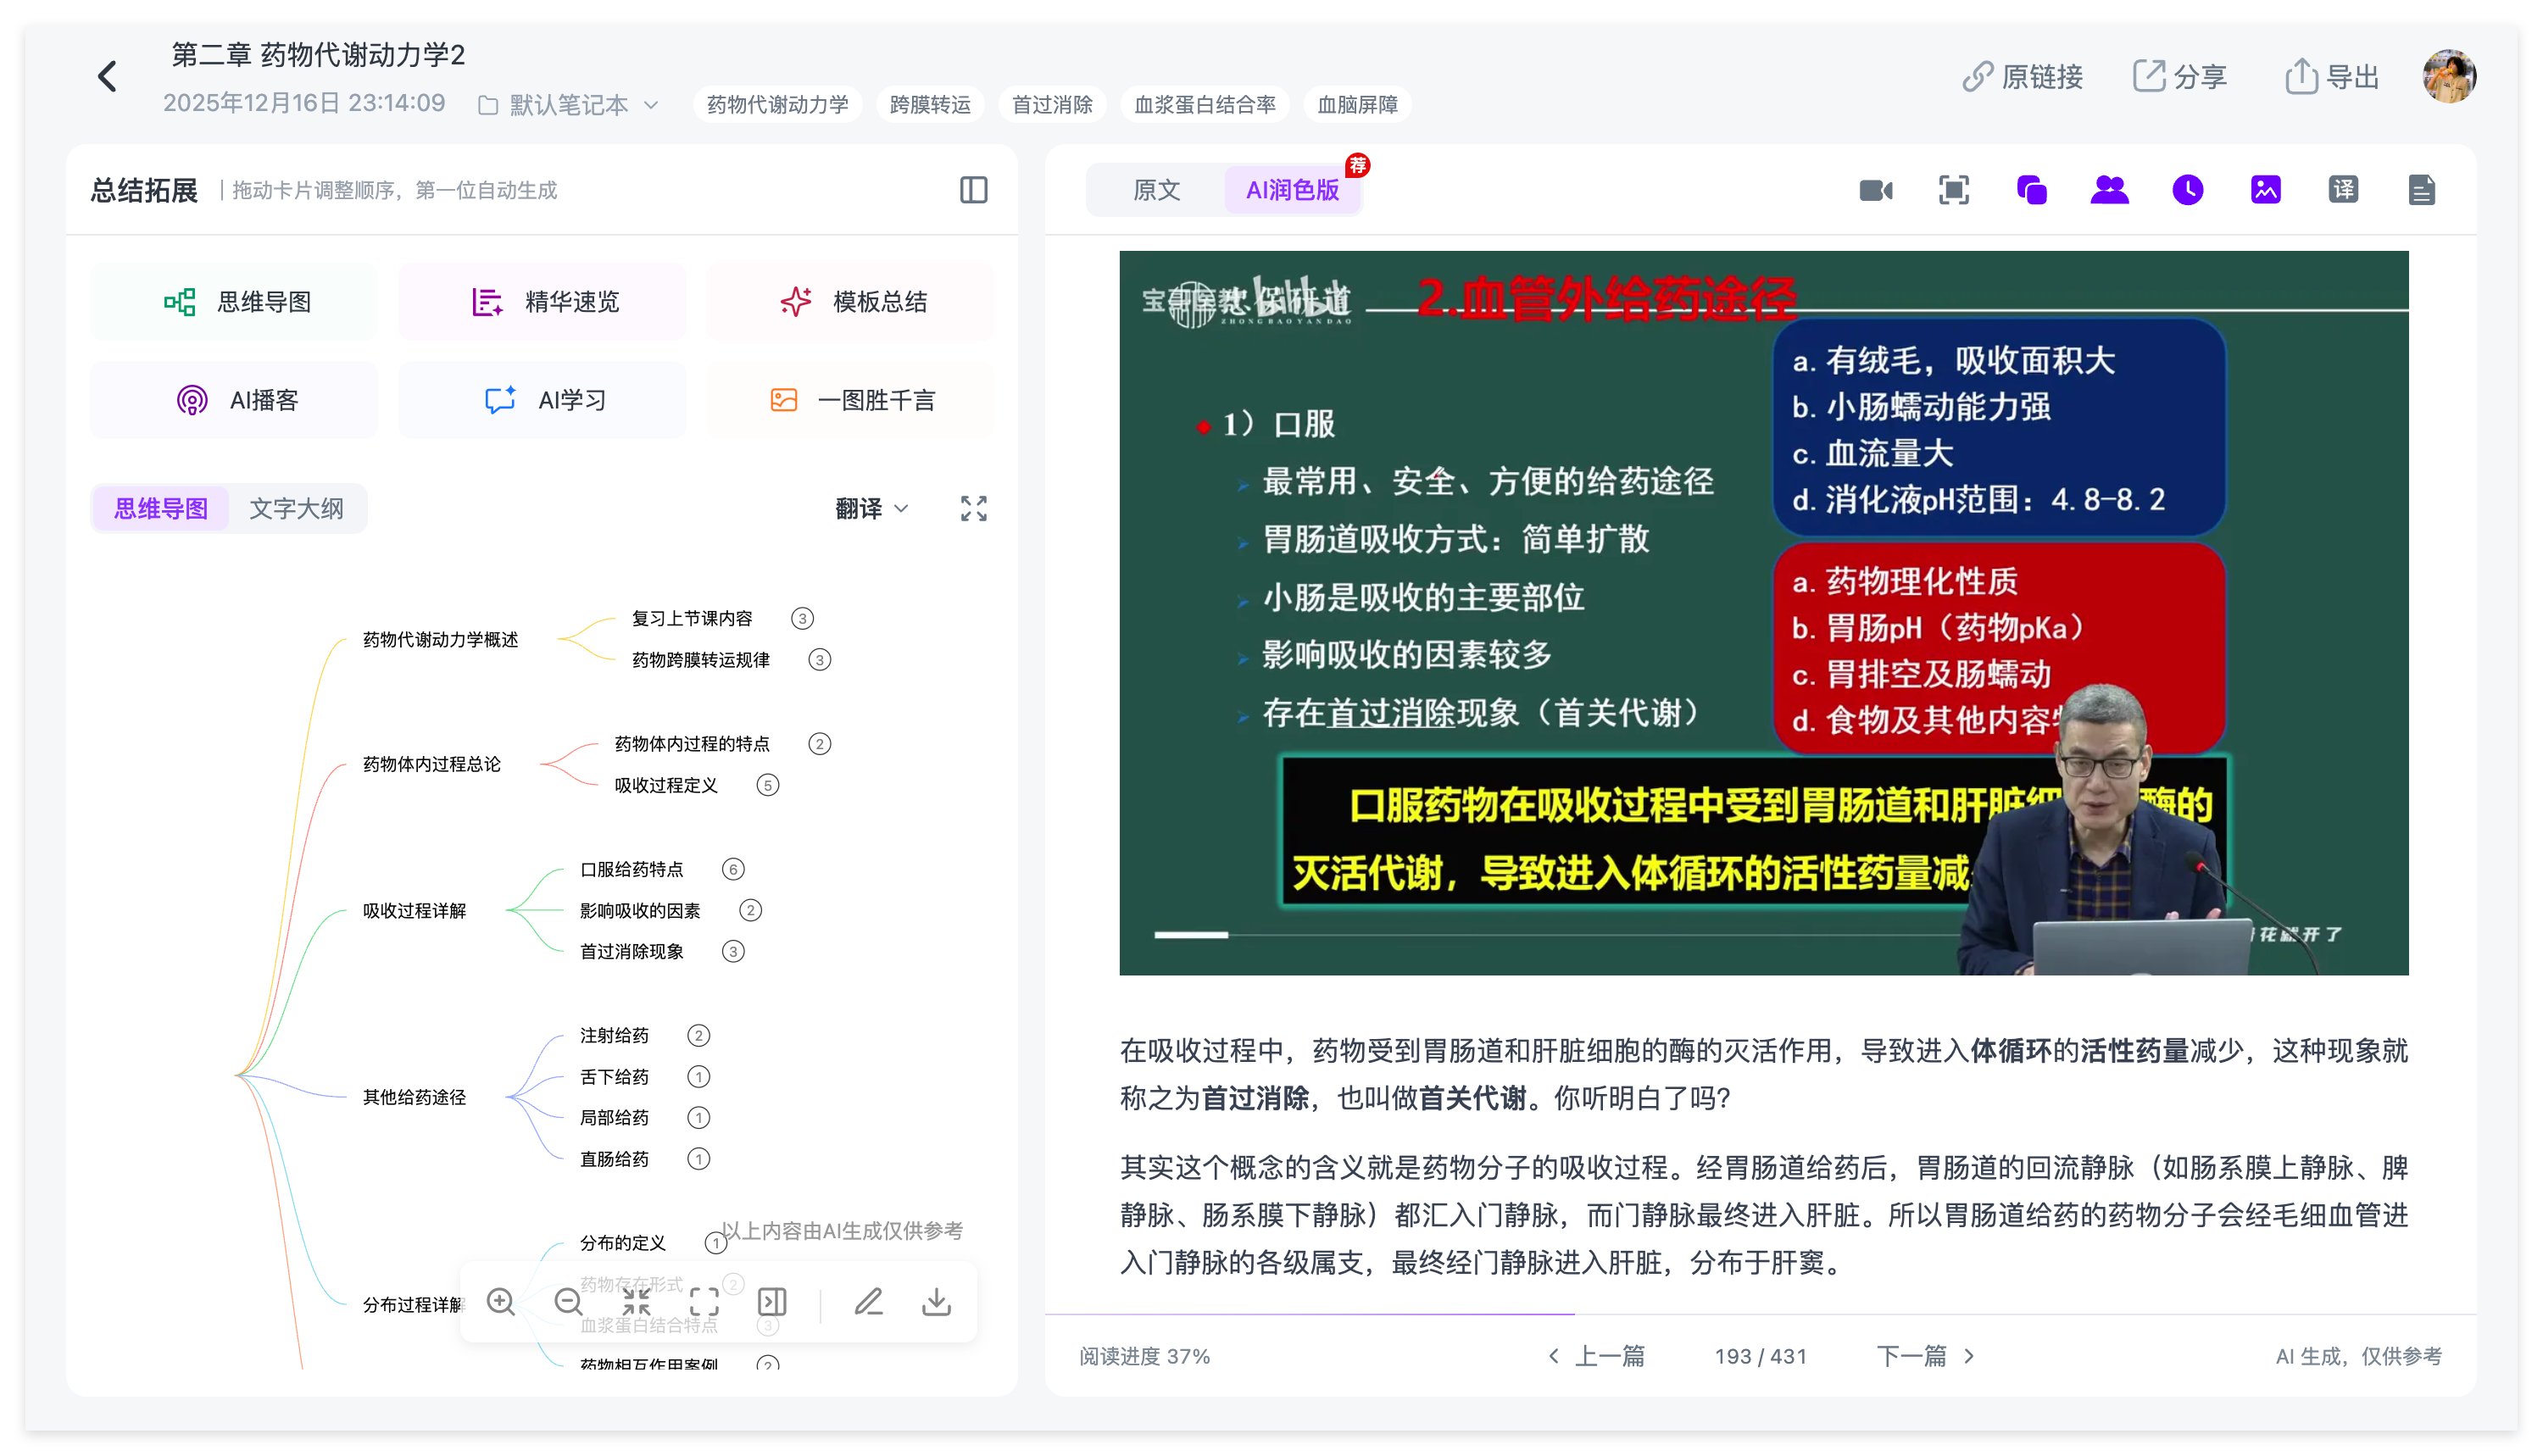Click the purple speakers people icon
Screen dimensions: 2543x1456
pos(2109,190)
